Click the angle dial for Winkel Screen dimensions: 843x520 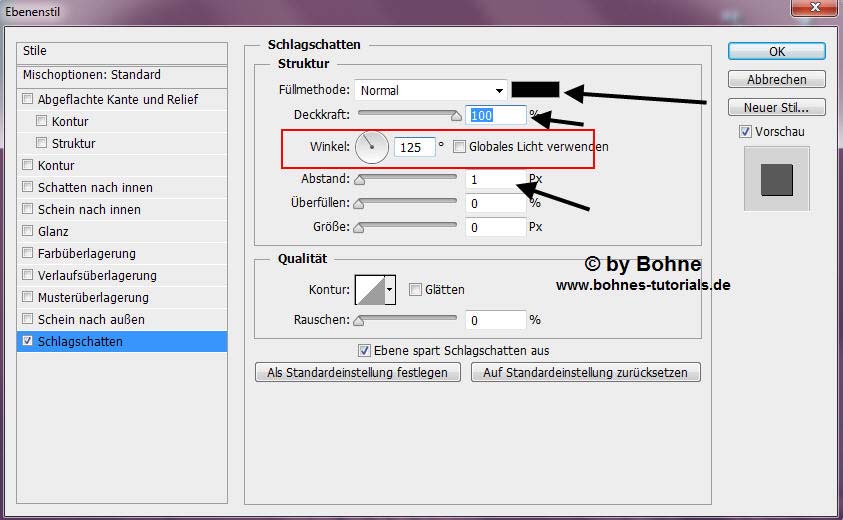click(x=371, y=147)
